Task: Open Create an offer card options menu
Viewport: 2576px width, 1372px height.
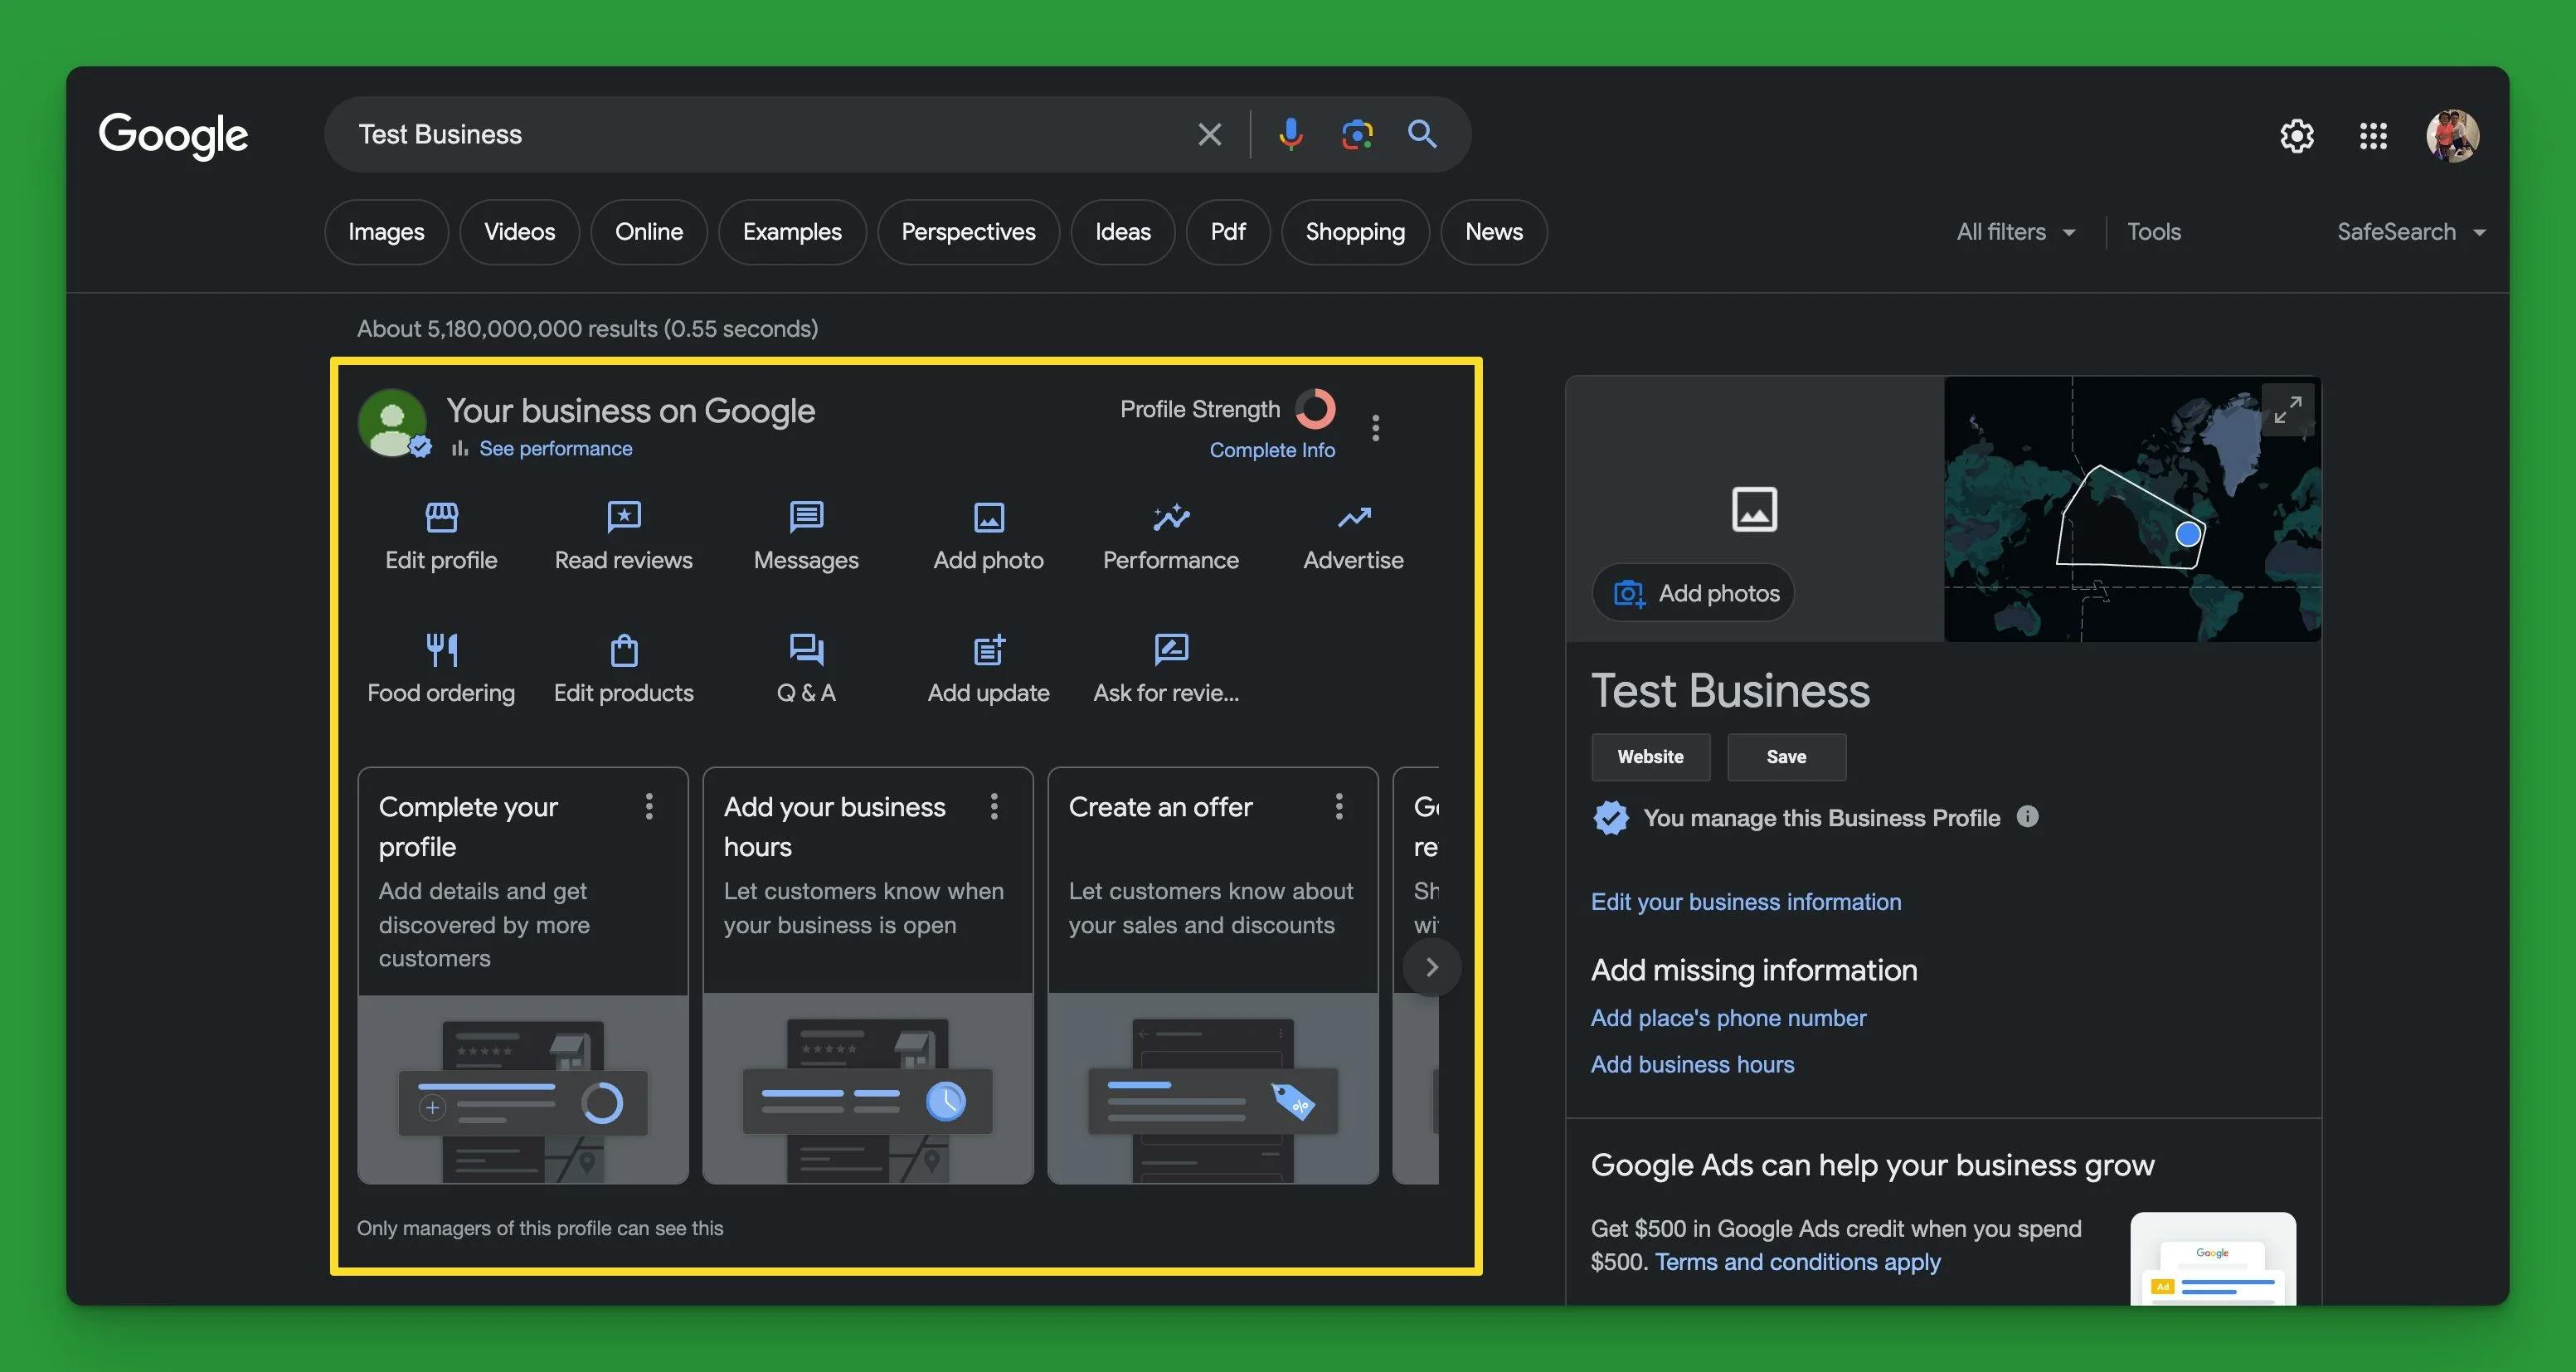Action: pyautogui.click(x=1339, y=806)
